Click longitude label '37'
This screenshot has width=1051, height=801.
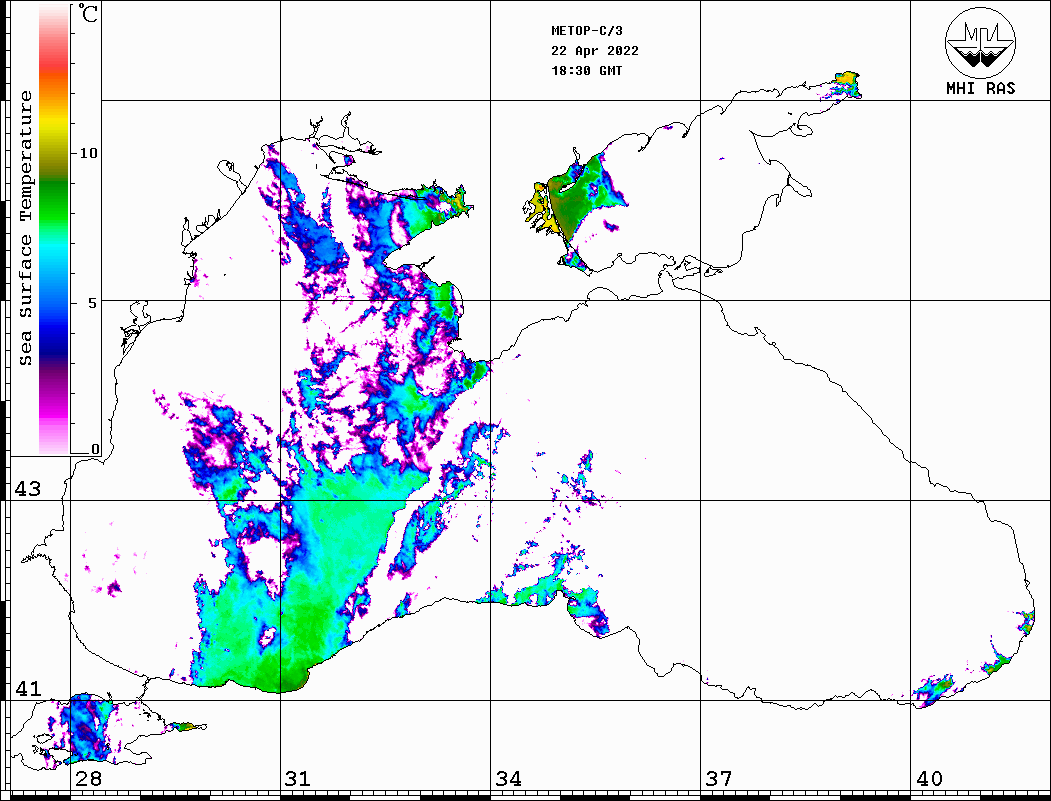(x=719, y=779)
